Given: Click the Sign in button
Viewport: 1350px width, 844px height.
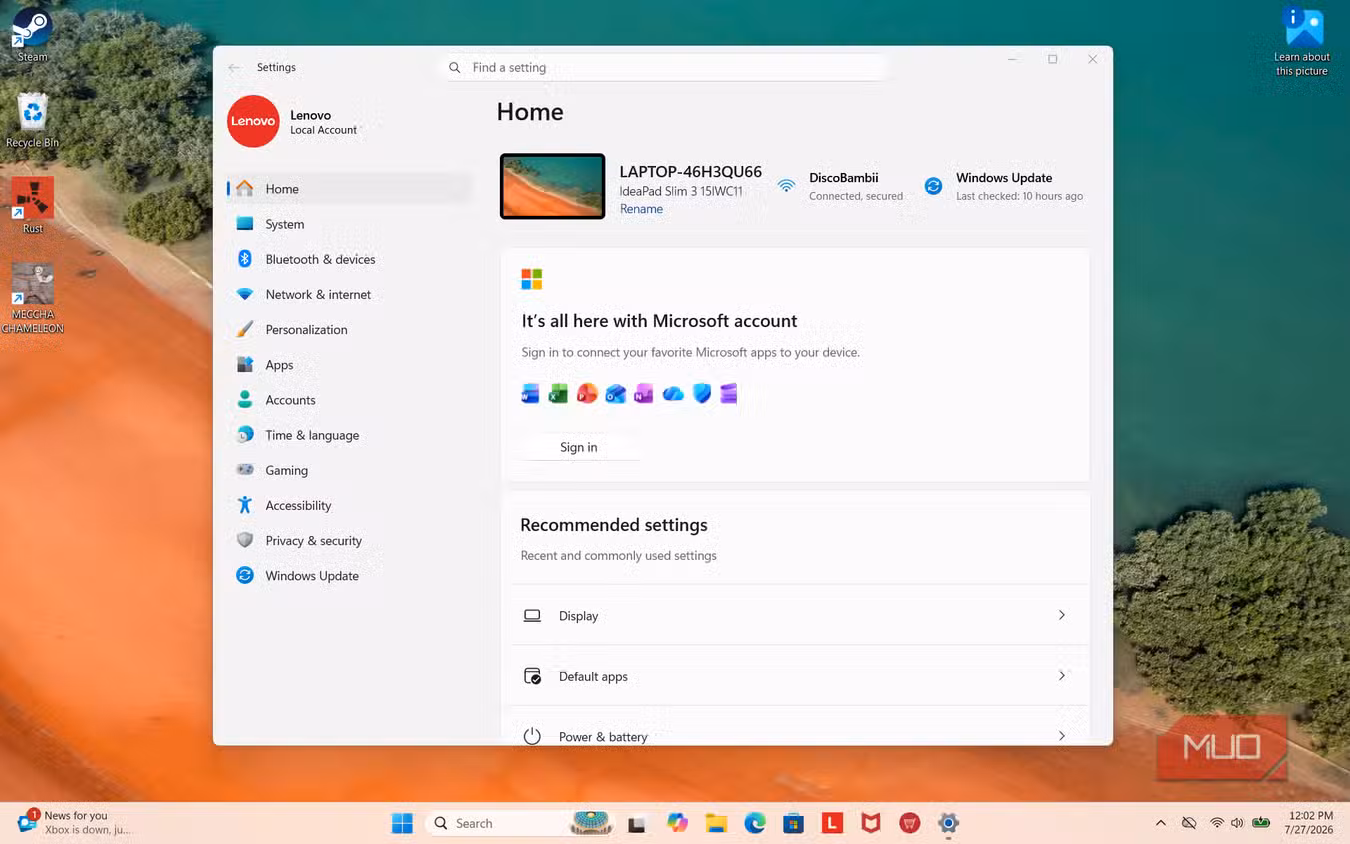Looking at the screenshot, I should [579, 447].
